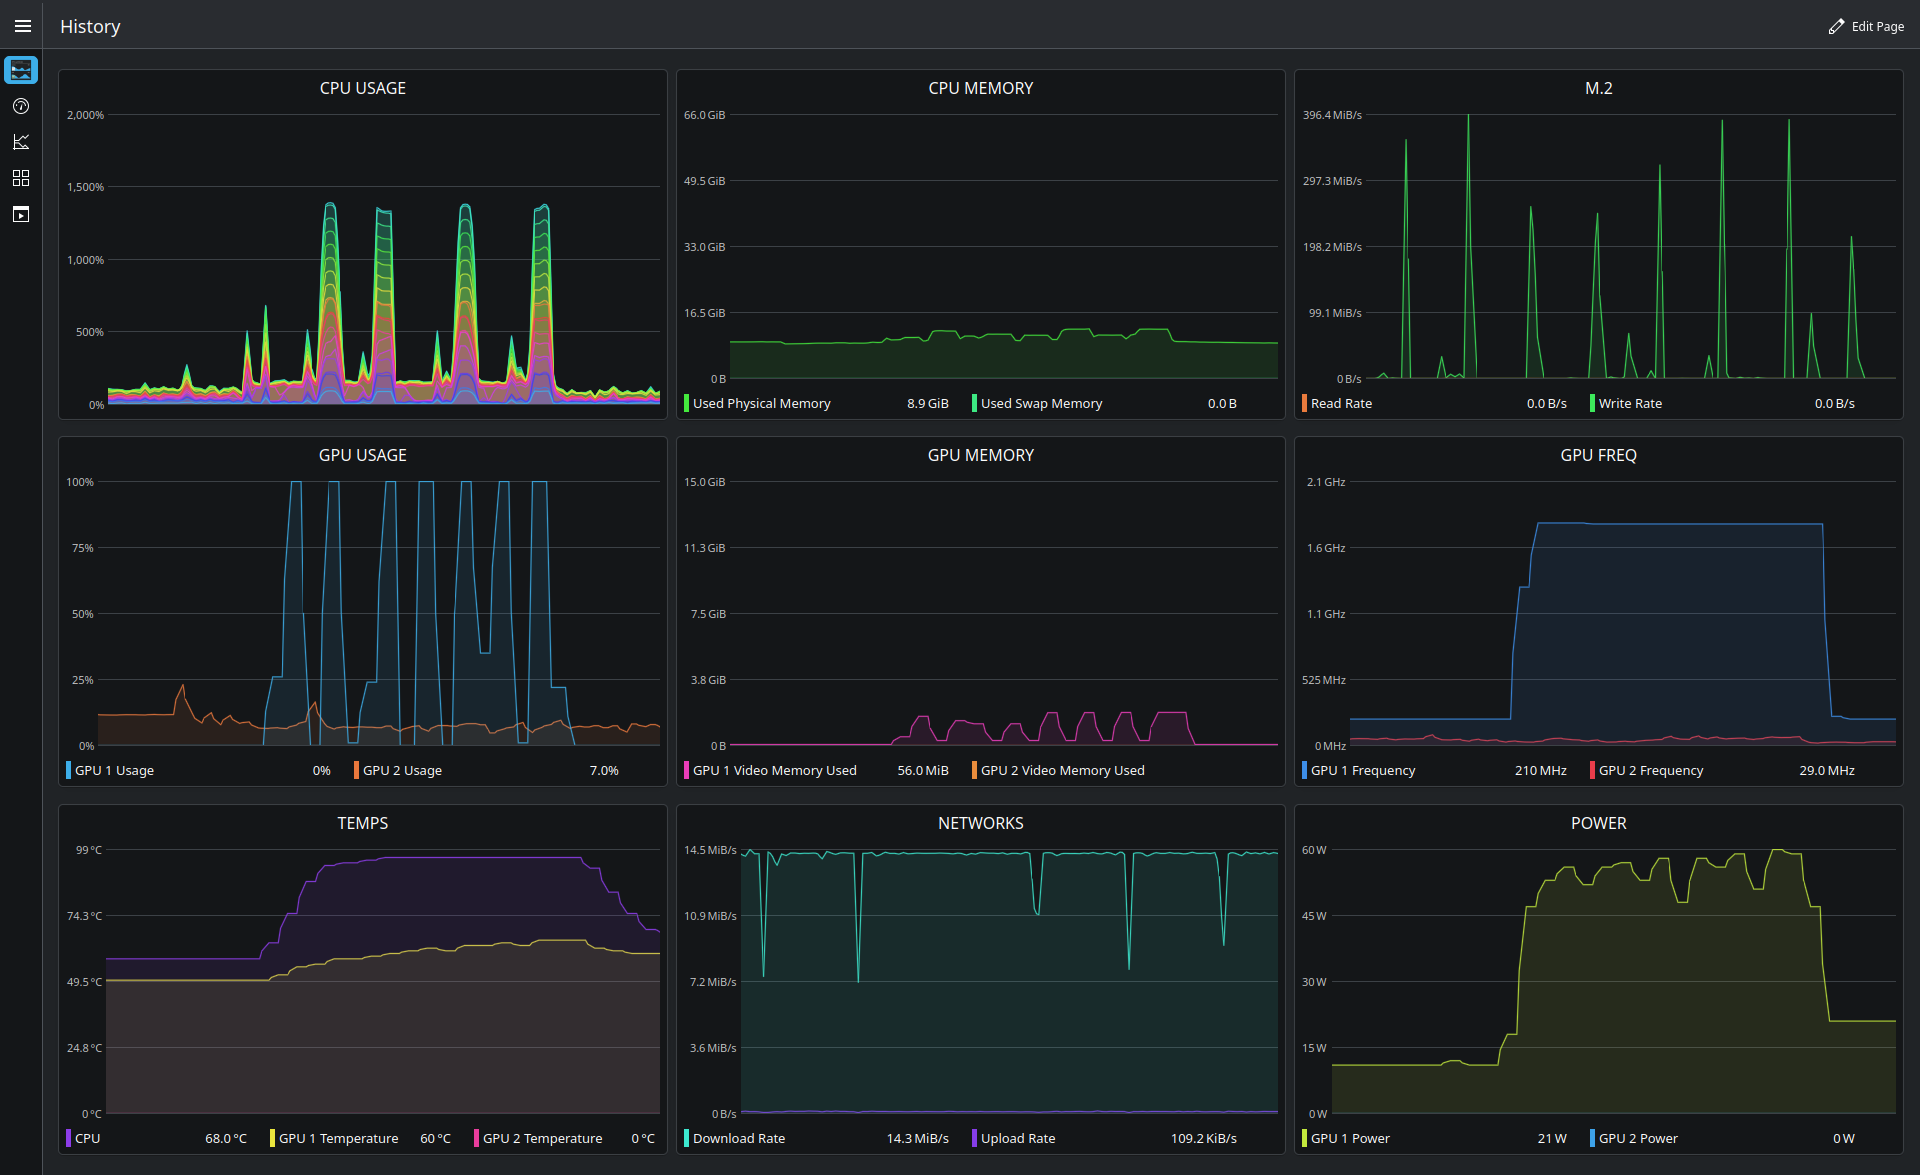1920x1175 pixels.
Task: Click GPU 1 Video Memory Used legend
Action: pos(816,771)
